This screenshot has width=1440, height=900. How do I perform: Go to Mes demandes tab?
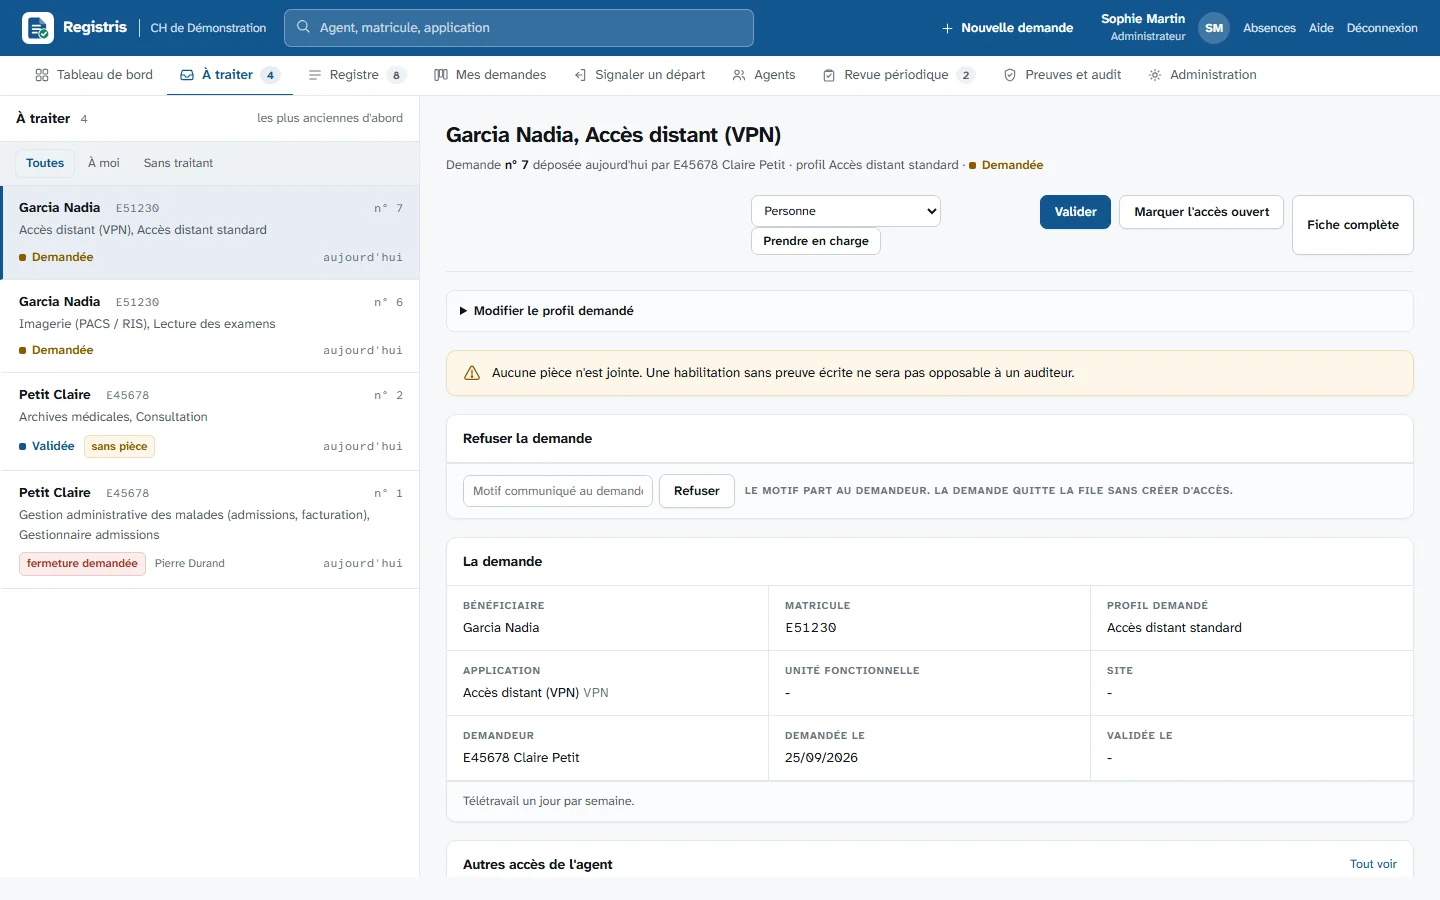click(x=490, y=75)
